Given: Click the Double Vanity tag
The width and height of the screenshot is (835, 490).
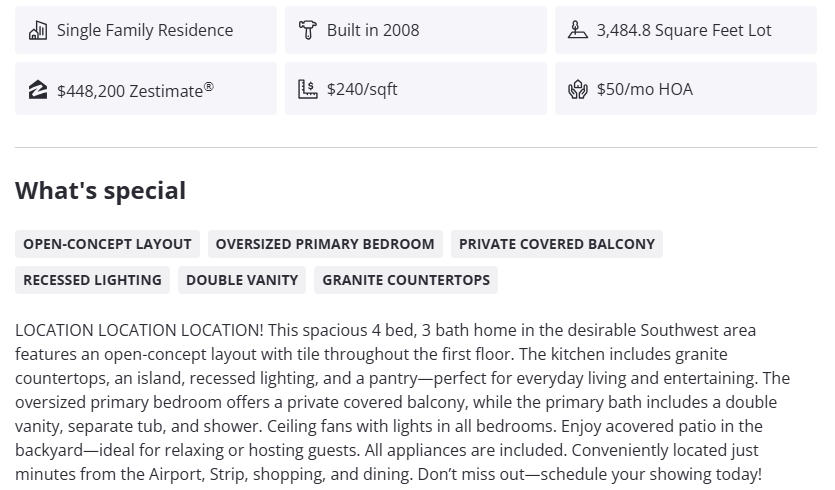Looking at the screenshot, I should (x=242, y=280).
